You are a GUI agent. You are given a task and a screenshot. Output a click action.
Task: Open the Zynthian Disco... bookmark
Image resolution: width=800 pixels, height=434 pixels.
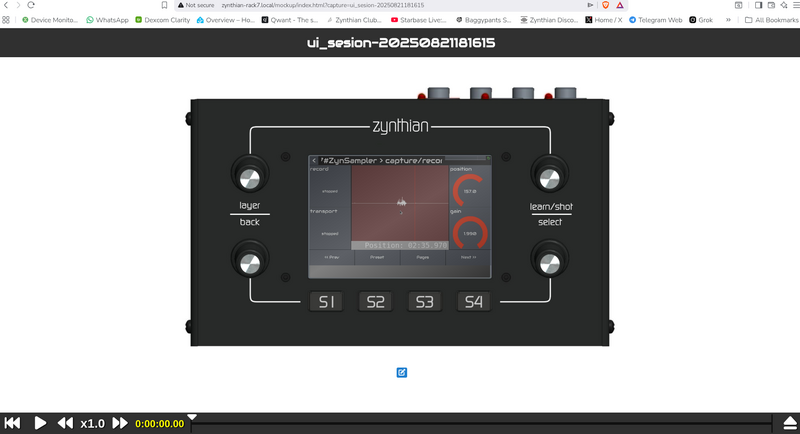click(549, 20)
